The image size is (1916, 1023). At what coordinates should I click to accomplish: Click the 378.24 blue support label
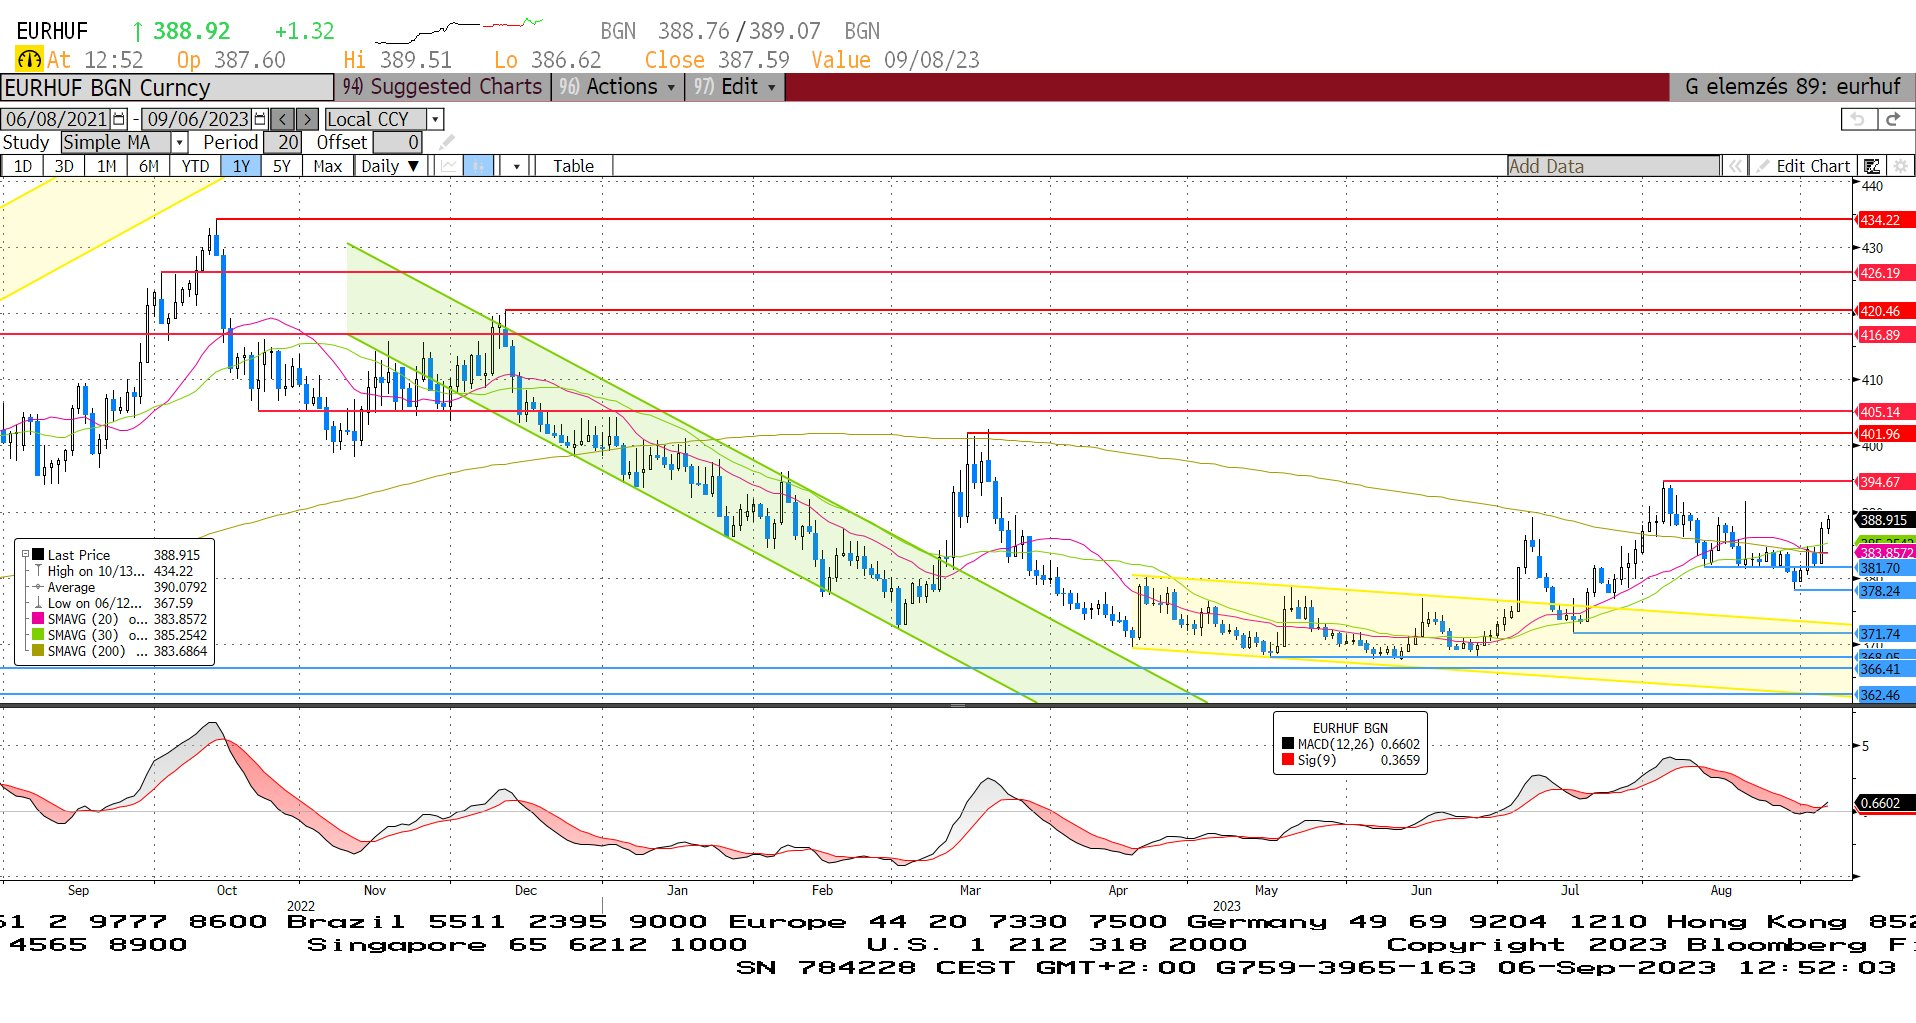pos(1885,591)
